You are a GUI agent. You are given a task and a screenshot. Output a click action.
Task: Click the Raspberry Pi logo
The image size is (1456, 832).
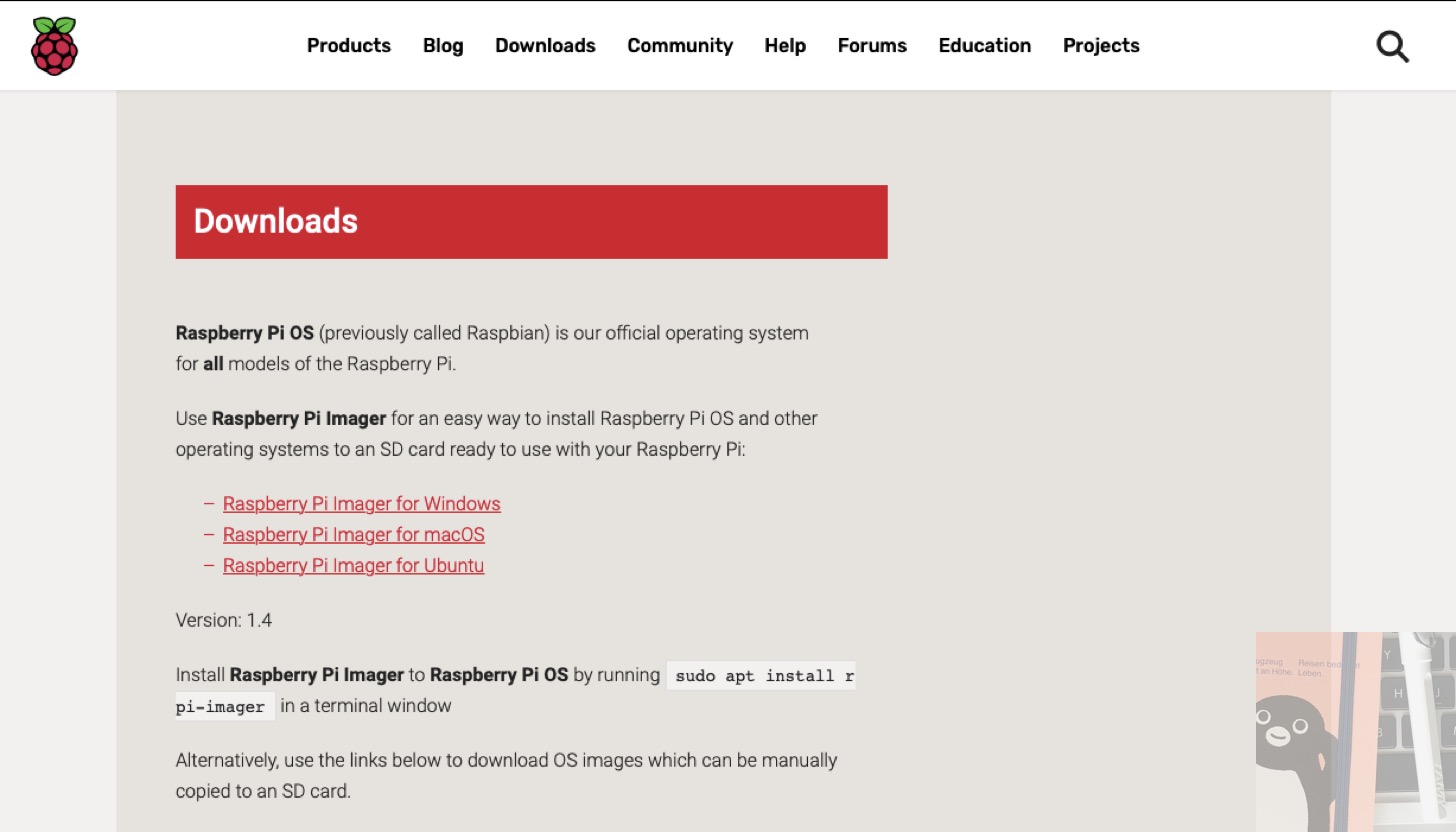(x=54, y=46)
